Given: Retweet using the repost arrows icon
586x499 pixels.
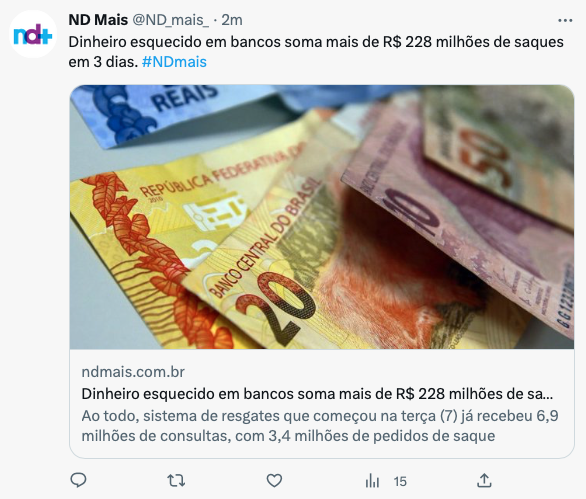Looking at the screenshot, I should point(176,481).
